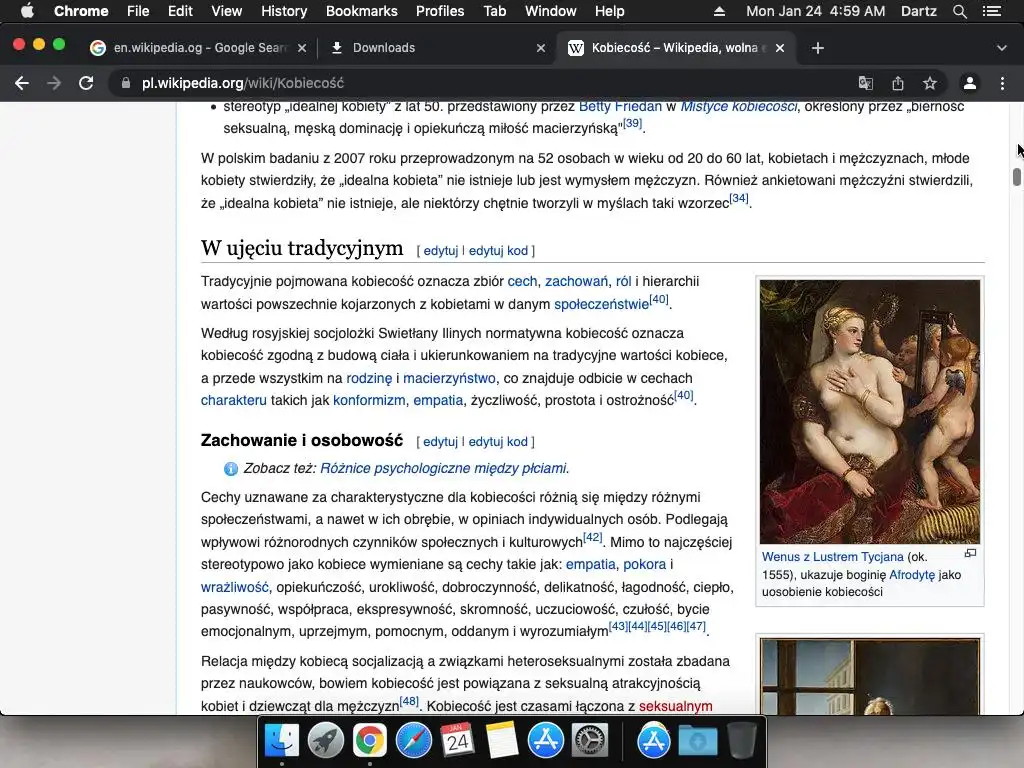The image size is (1024, 768).
Task: Reload the page with the refresh icon
Action: pos(86,83)
